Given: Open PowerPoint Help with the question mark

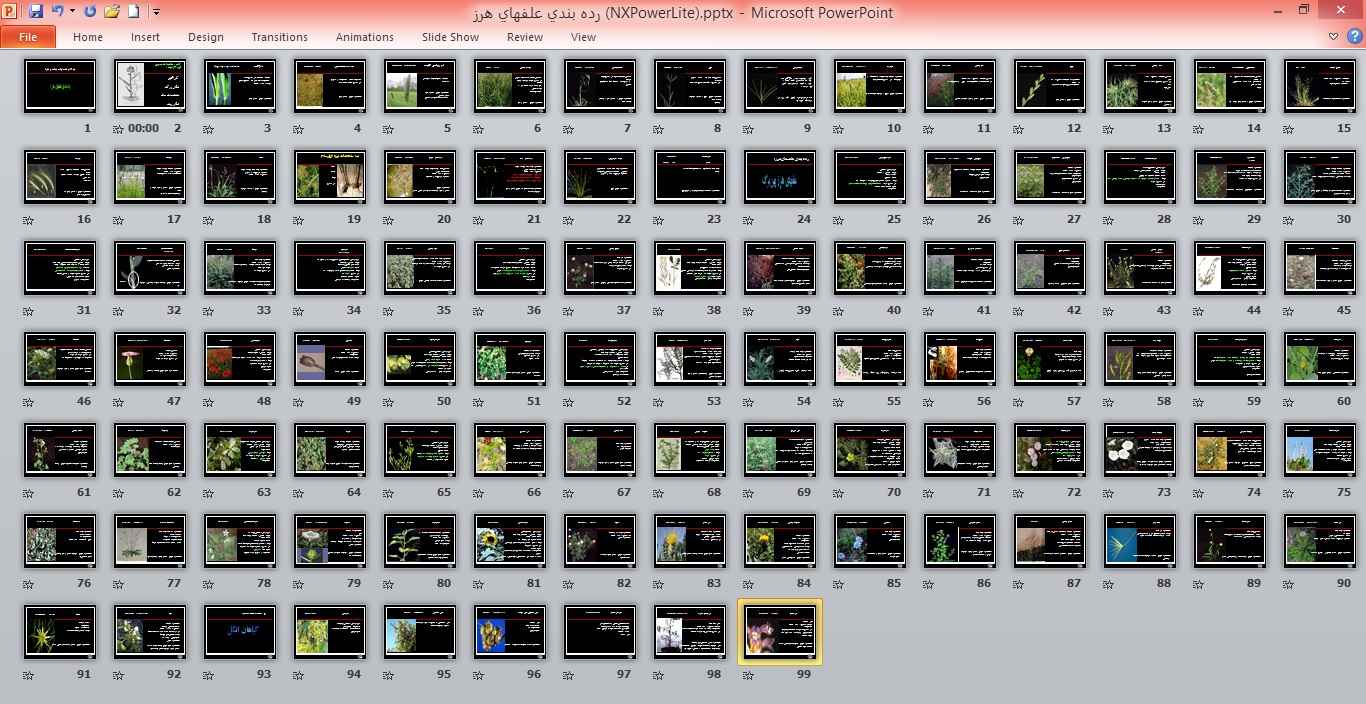Looking at the screenshot, I should click(1354, 37).
